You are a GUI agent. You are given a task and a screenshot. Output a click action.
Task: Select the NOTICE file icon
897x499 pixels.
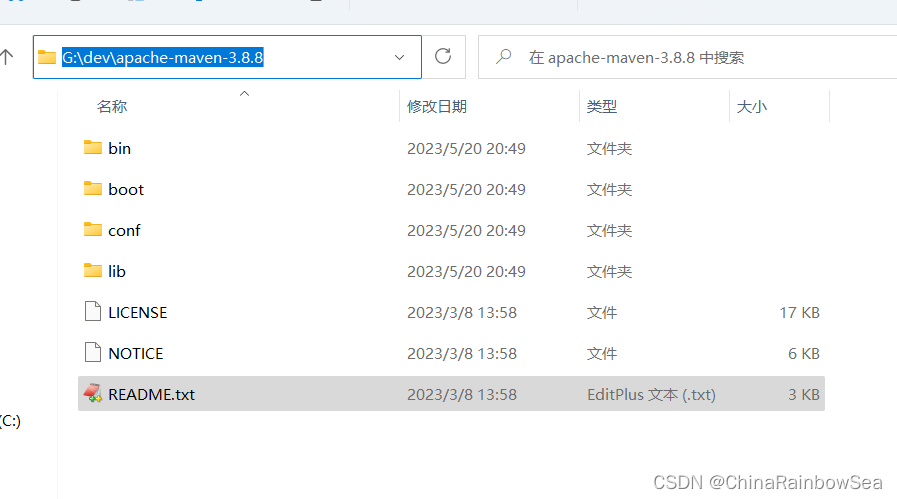tap(93, 353)
